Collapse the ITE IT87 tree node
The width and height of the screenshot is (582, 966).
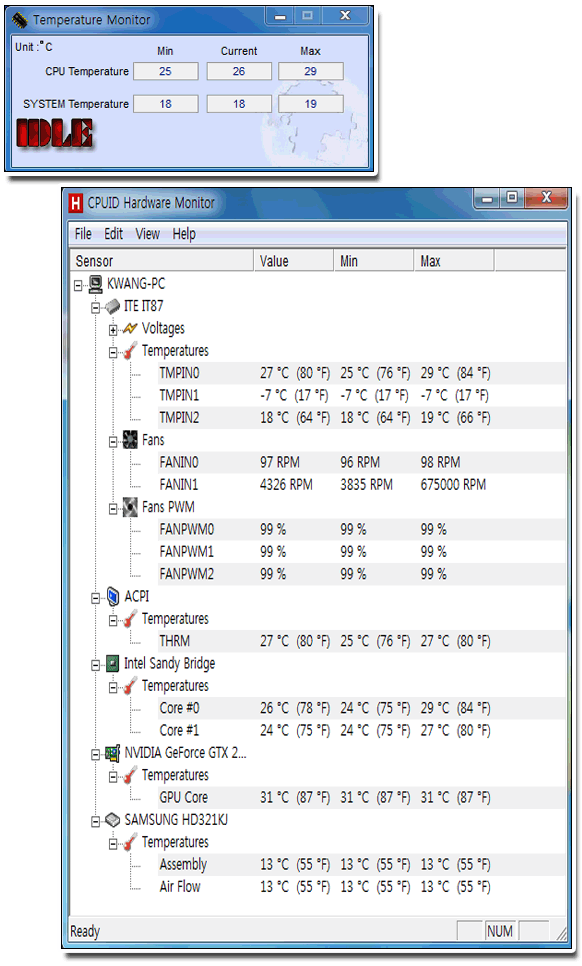[95, 308]
